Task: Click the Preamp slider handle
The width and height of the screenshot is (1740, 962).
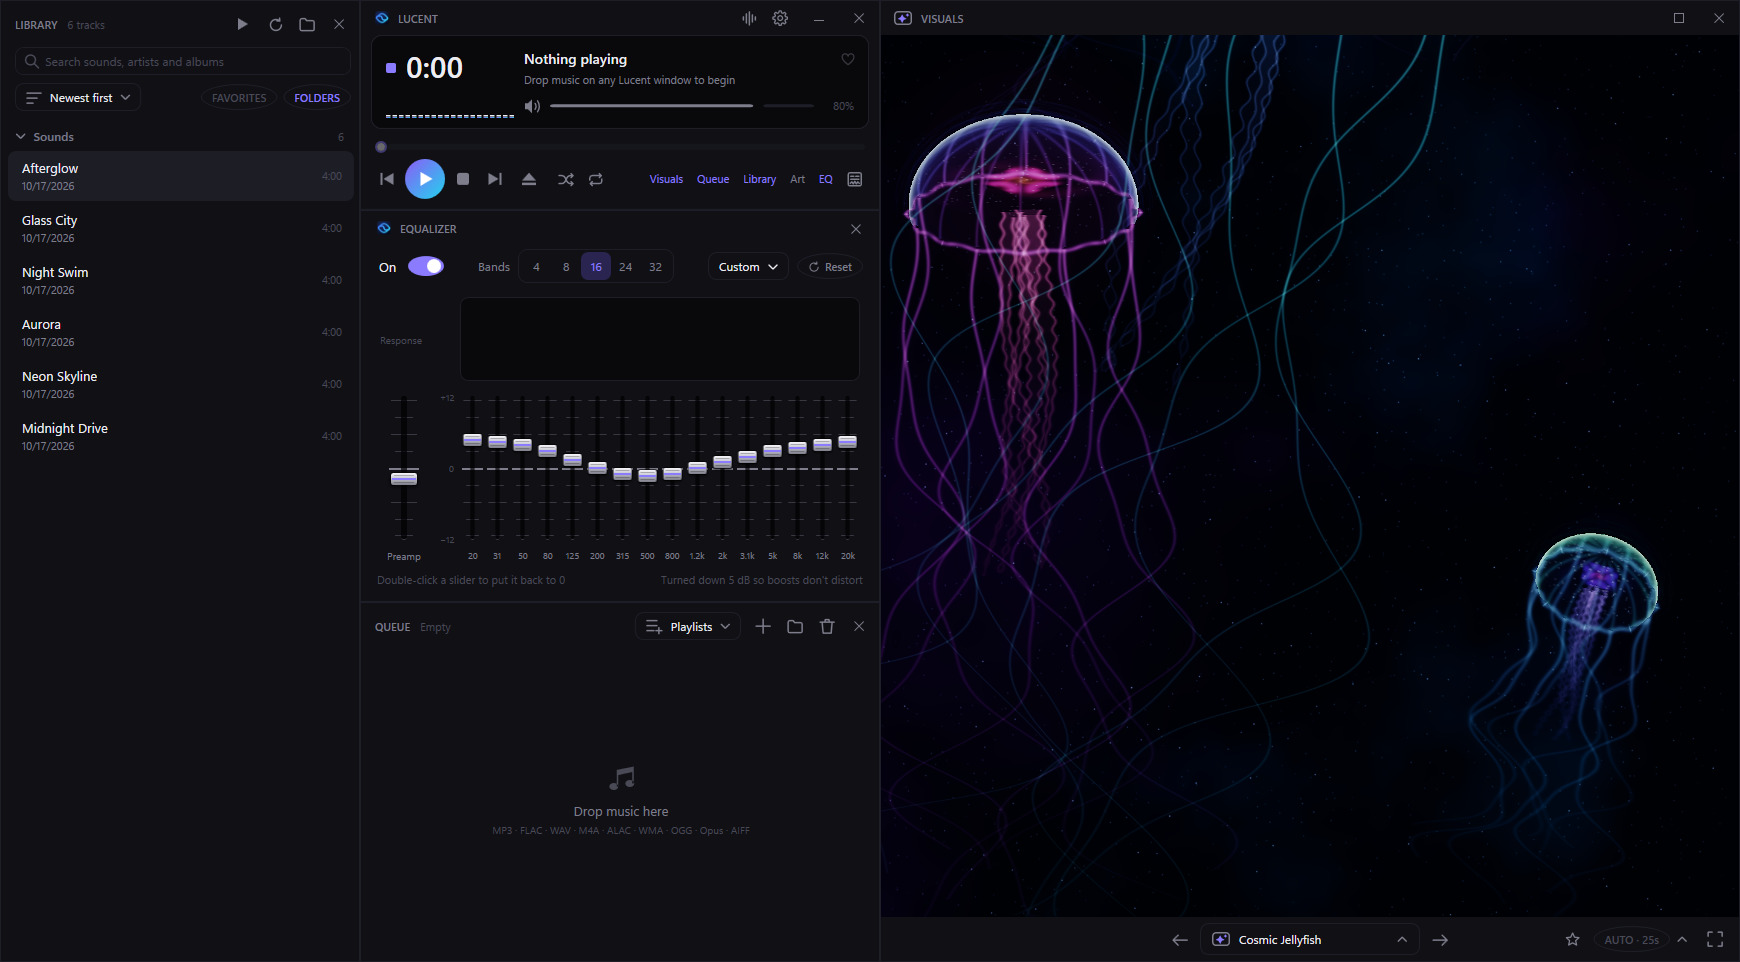Action: tap(404, 478)
